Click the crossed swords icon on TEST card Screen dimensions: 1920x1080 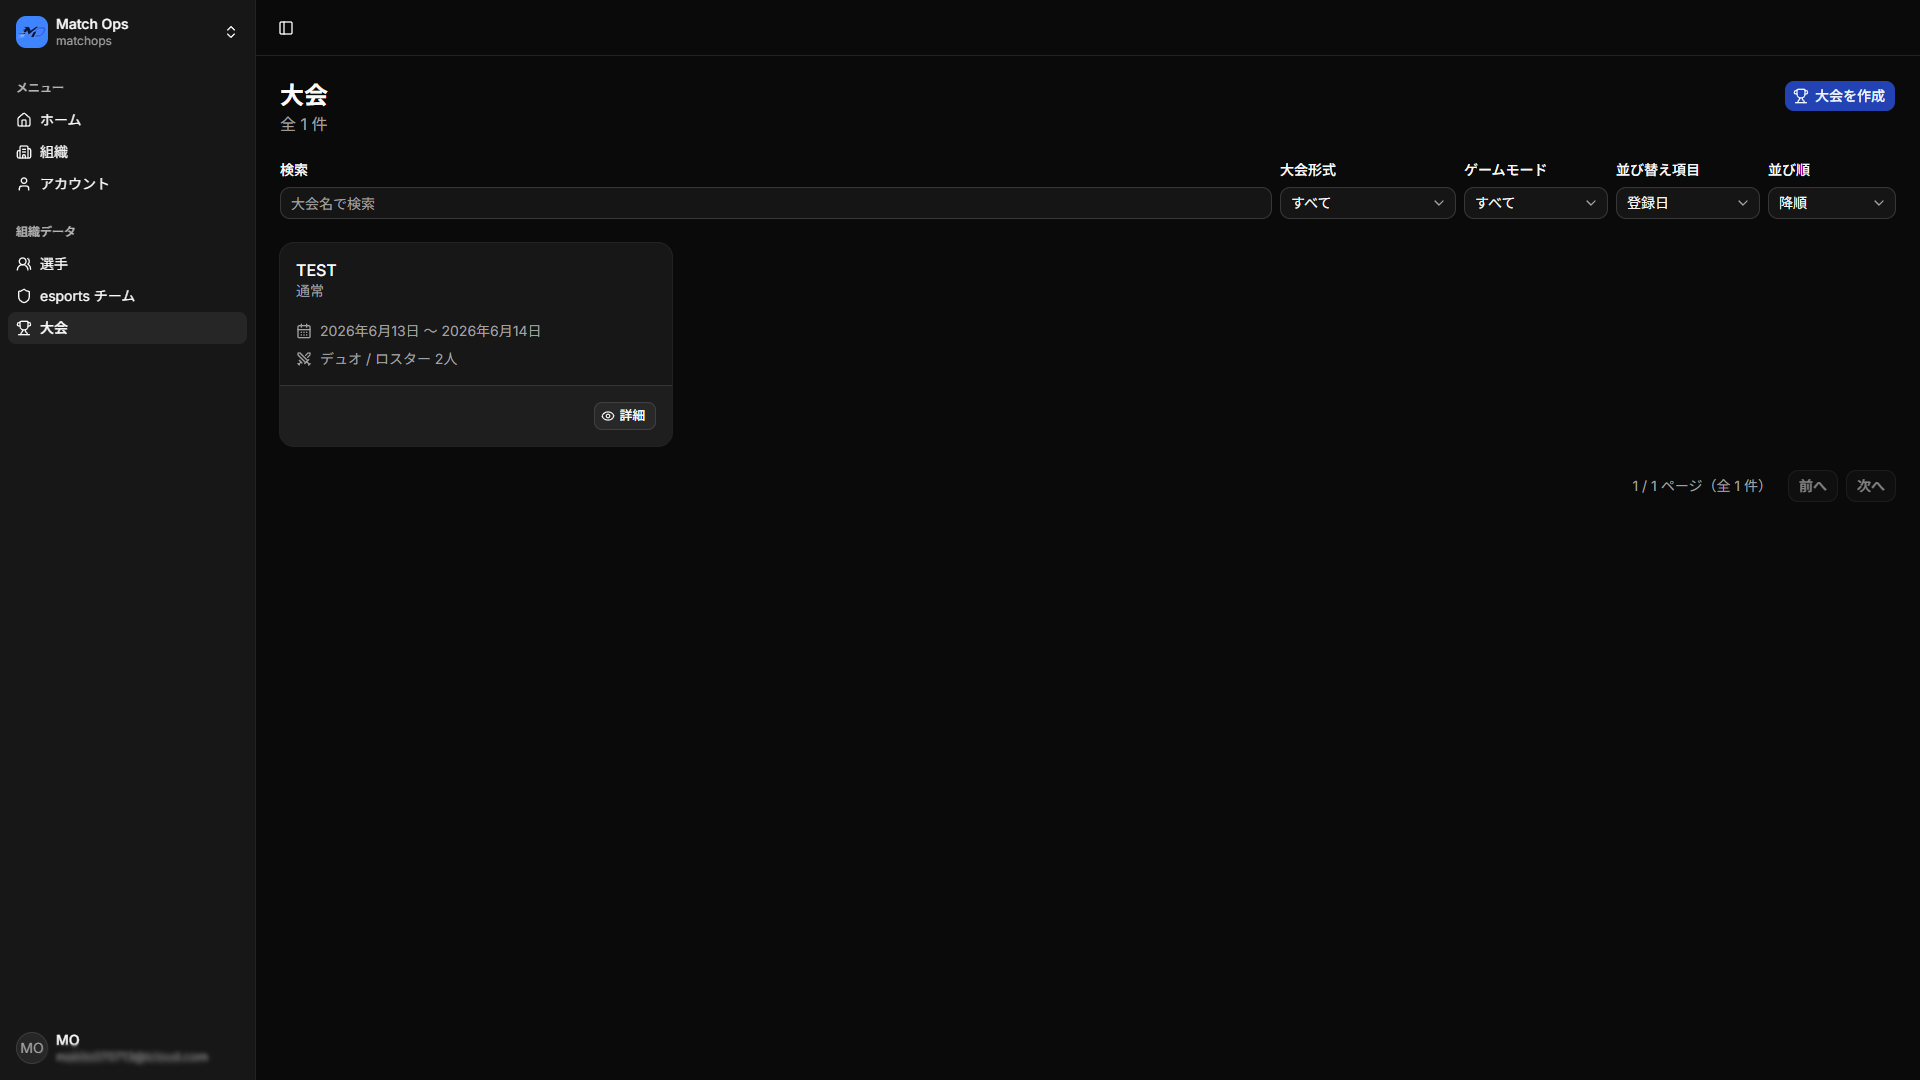pyautogui.click(x=304, y=359)
